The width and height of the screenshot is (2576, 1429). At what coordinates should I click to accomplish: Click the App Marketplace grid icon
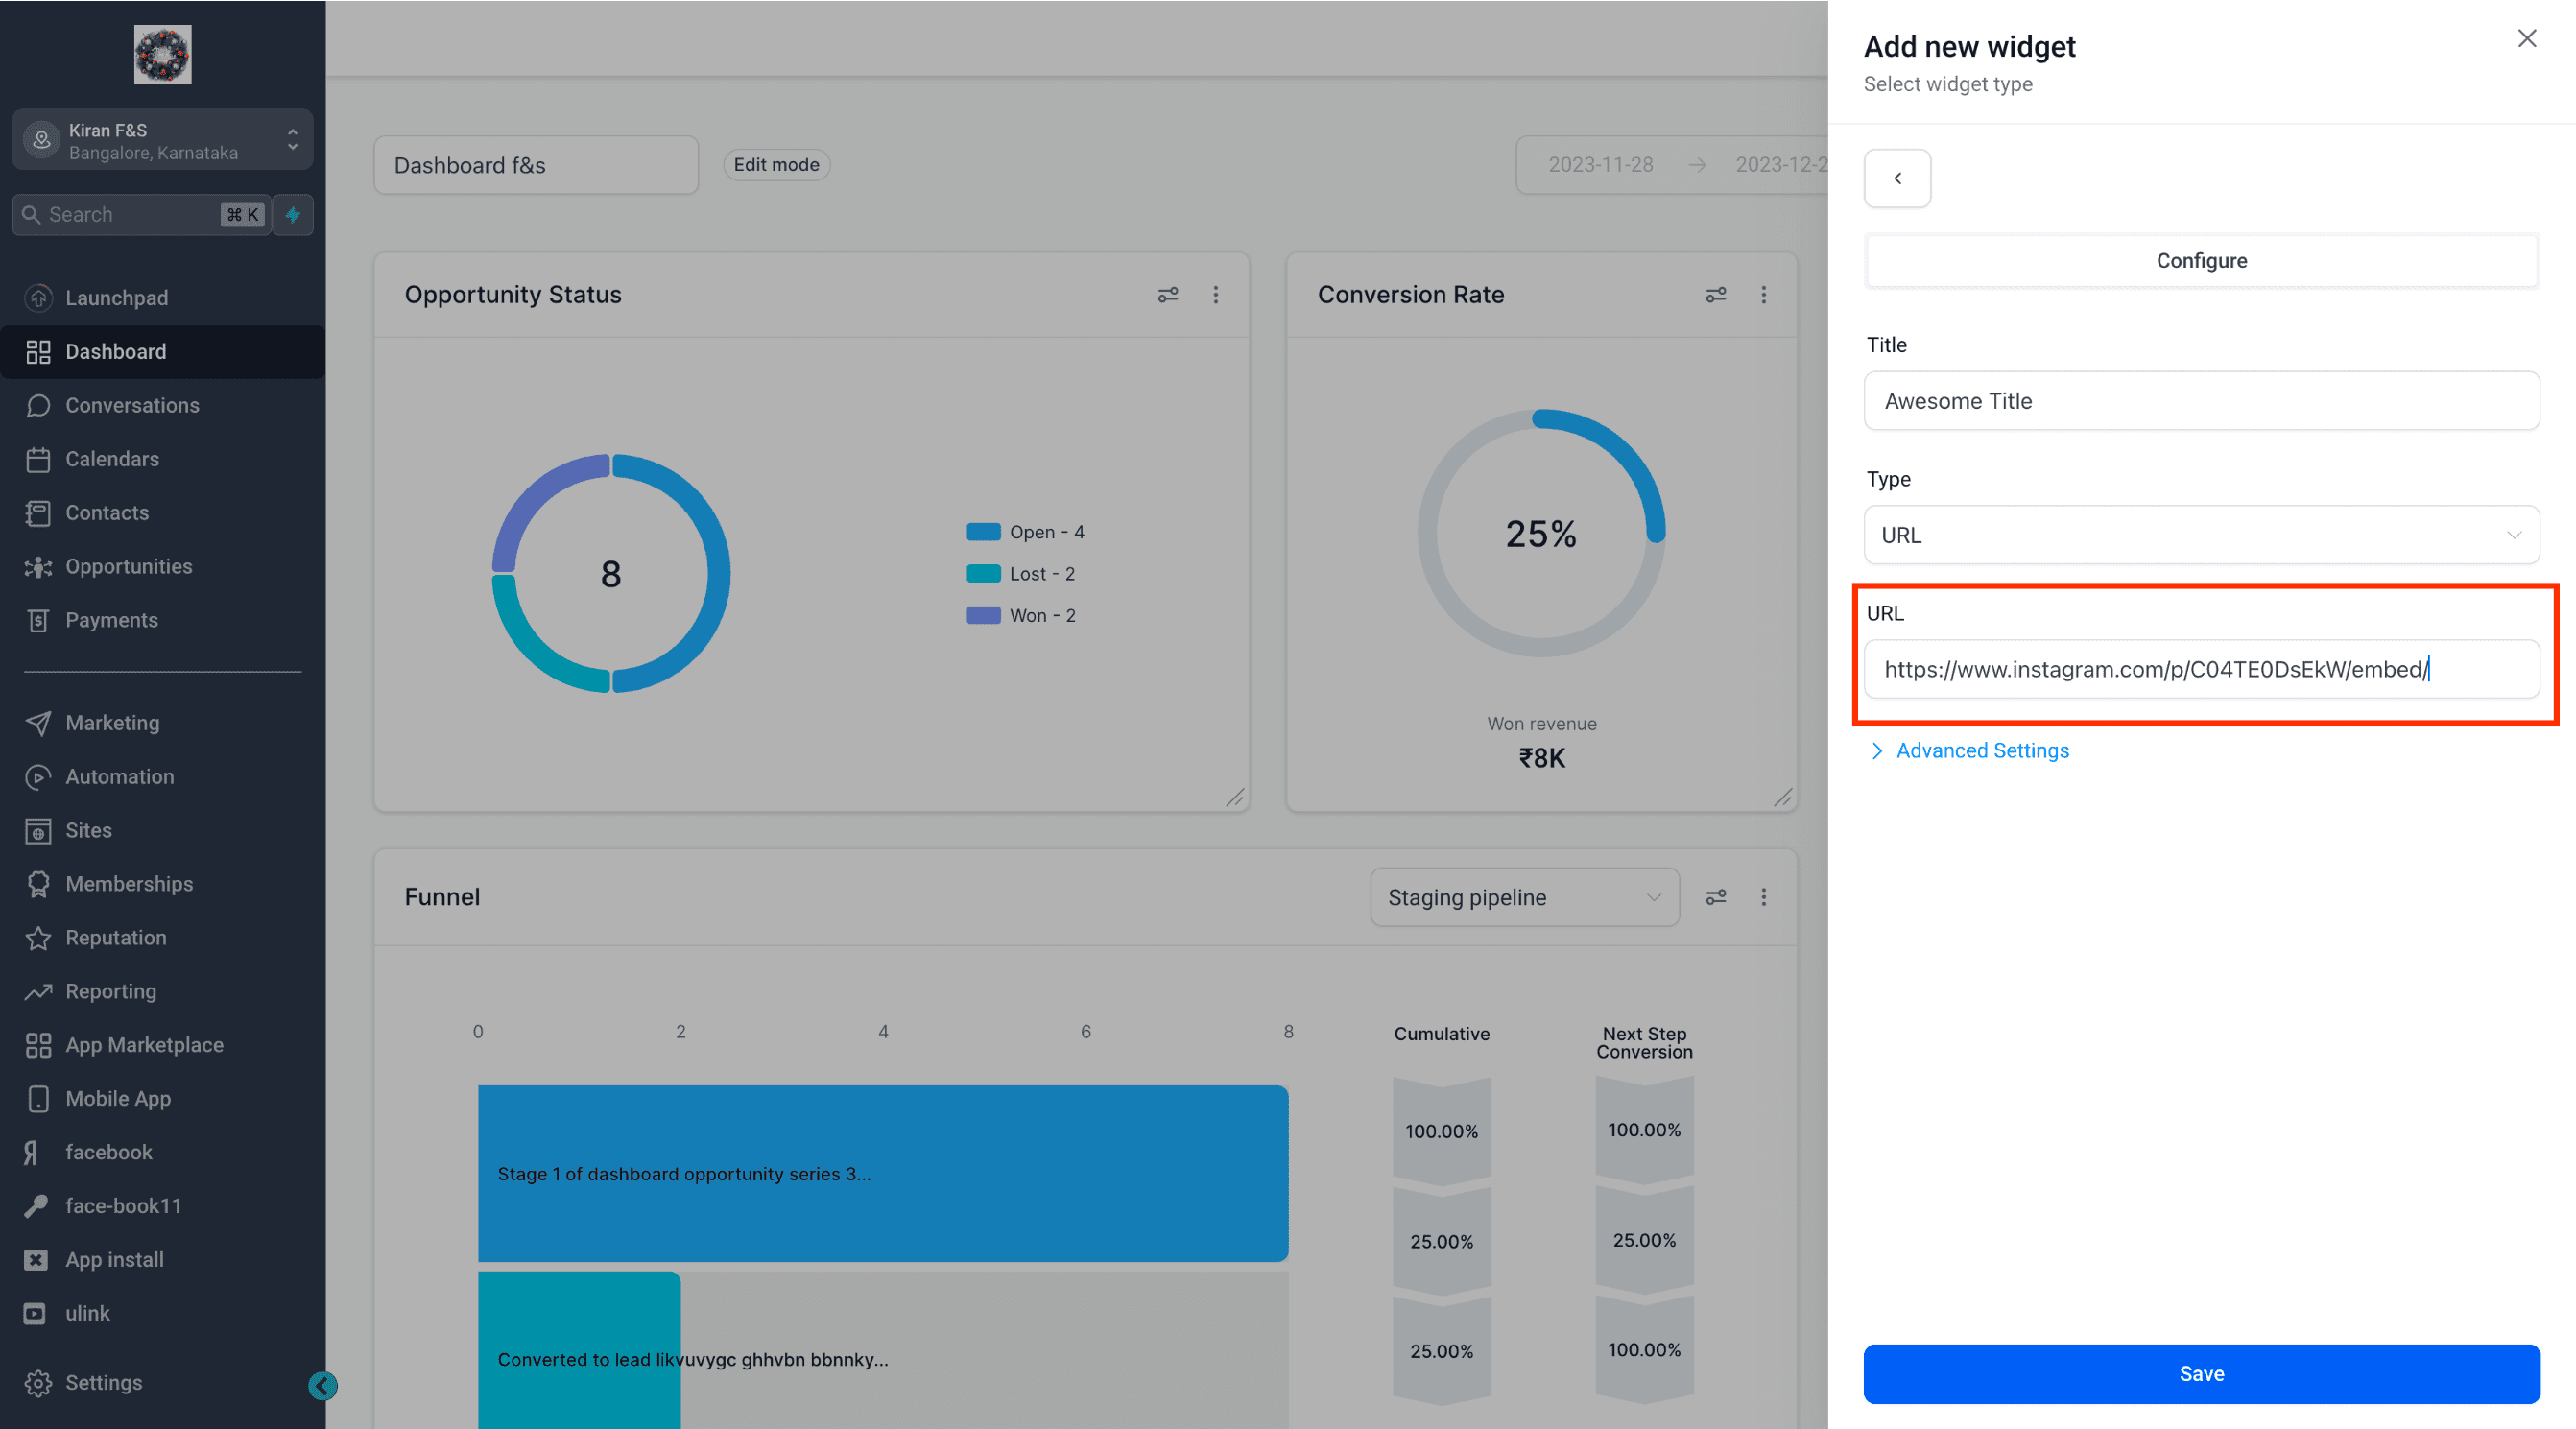(38, 1045)
